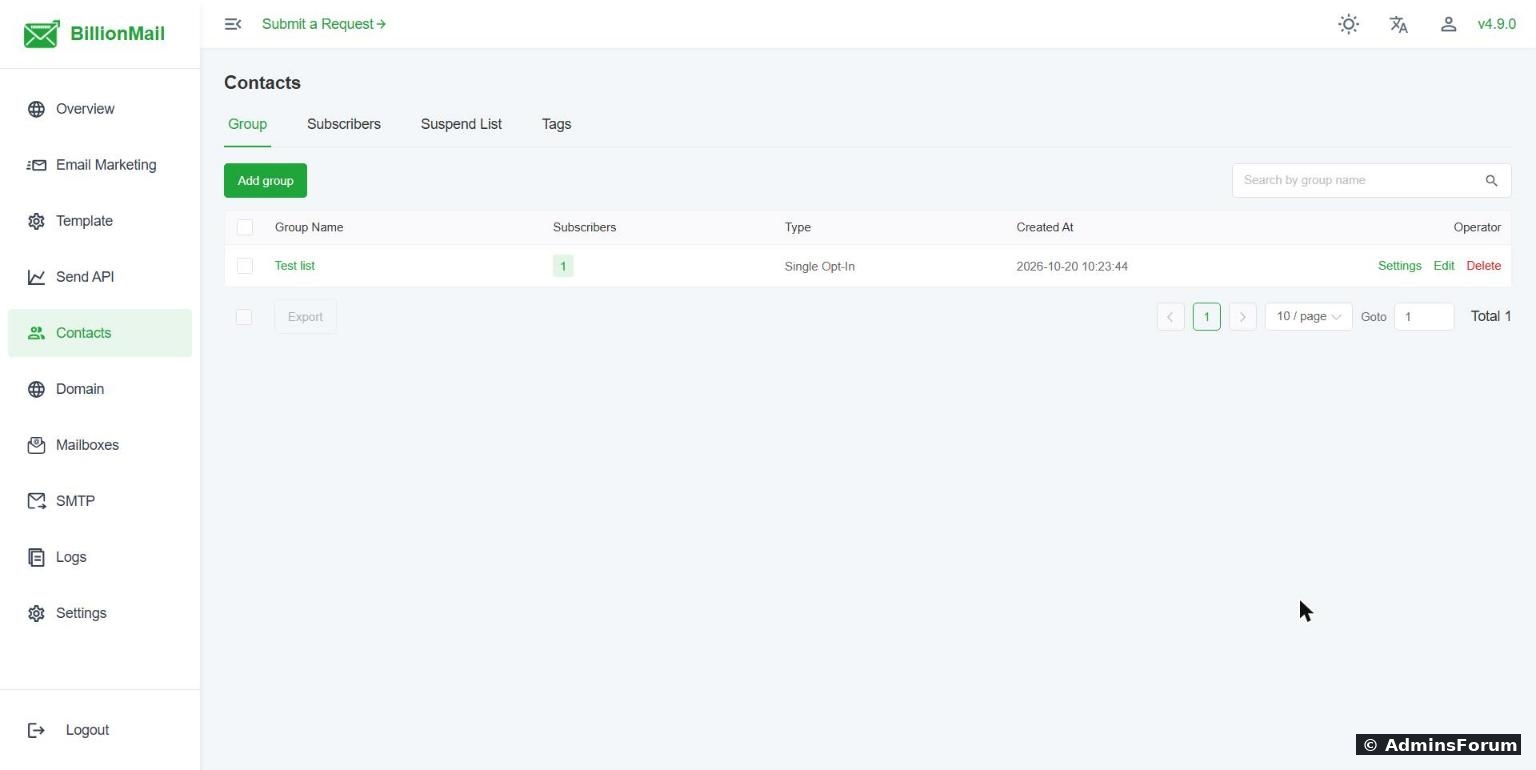Check the checkbox beside Export
Viewport: 1536px width, 770px height.
[x=244, y=317]
